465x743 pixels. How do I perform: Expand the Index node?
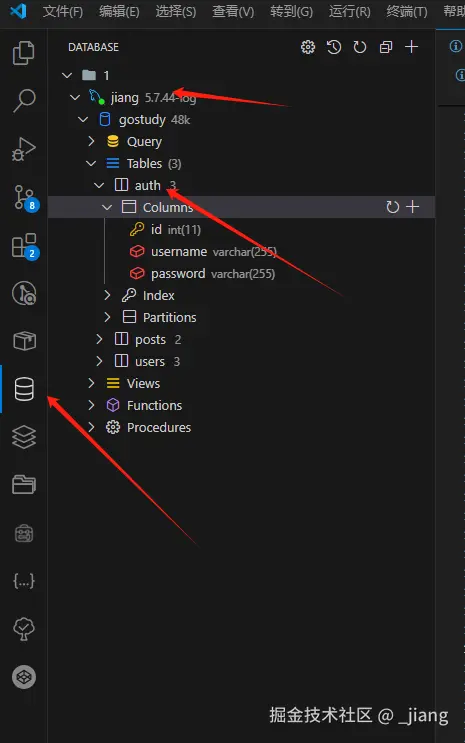coord(107,295)
